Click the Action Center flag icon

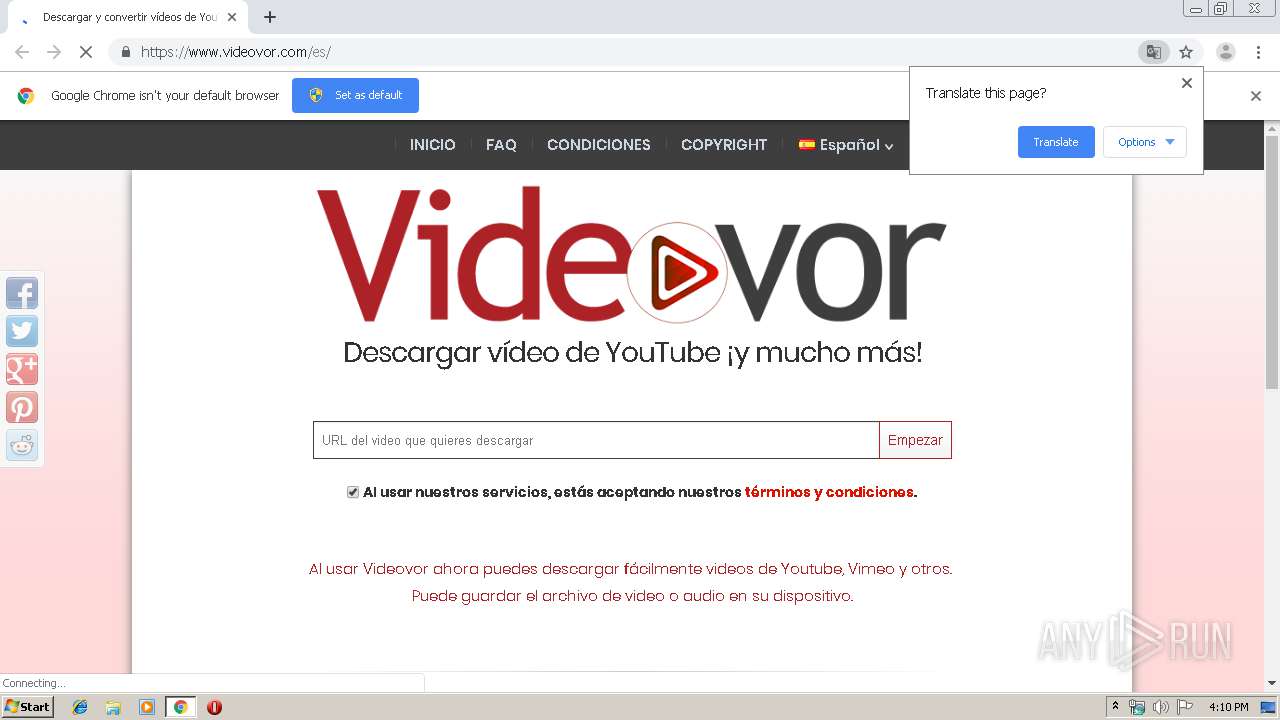(1184, 707)
